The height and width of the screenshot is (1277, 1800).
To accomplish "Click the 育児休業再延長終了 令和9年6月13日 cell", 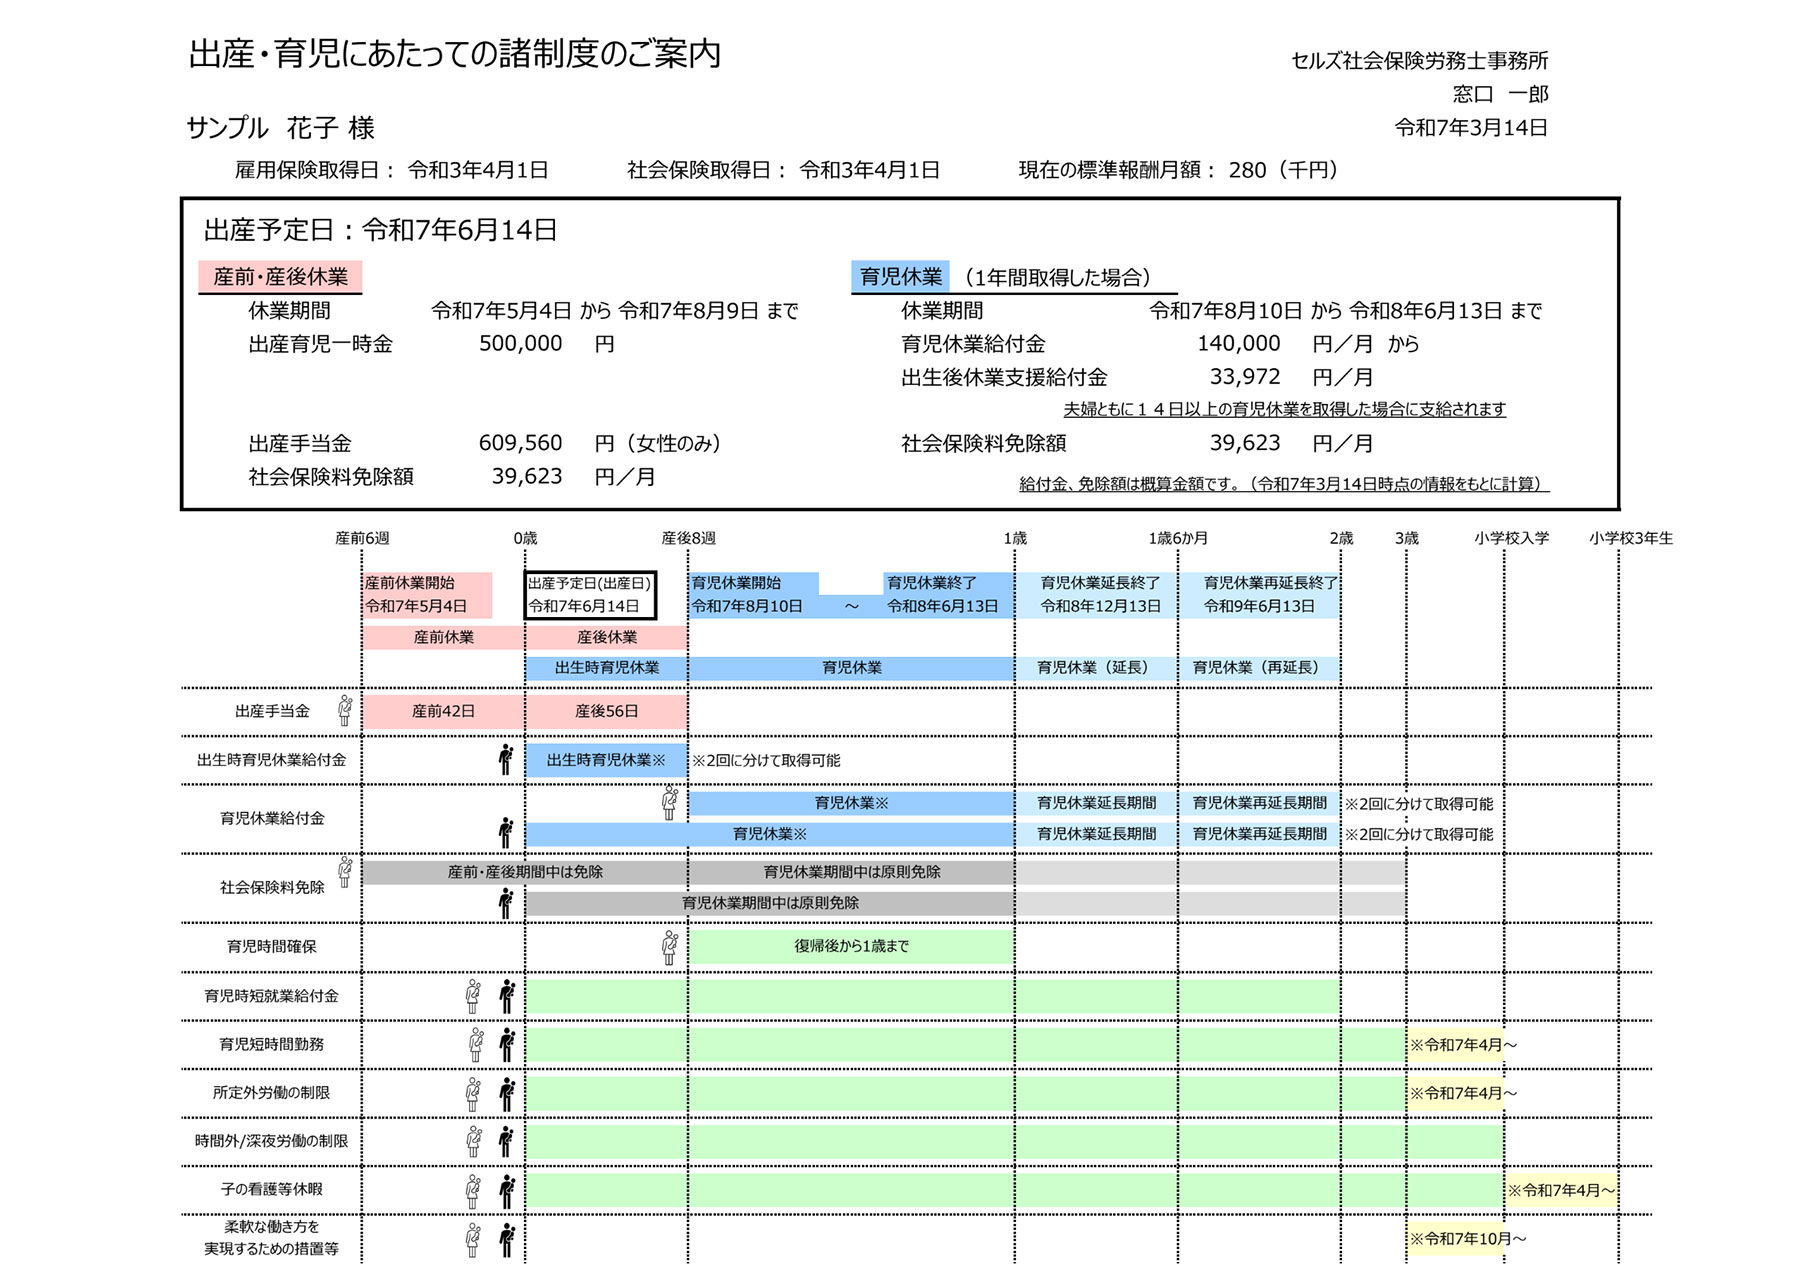I will [x=1260, y=595].
